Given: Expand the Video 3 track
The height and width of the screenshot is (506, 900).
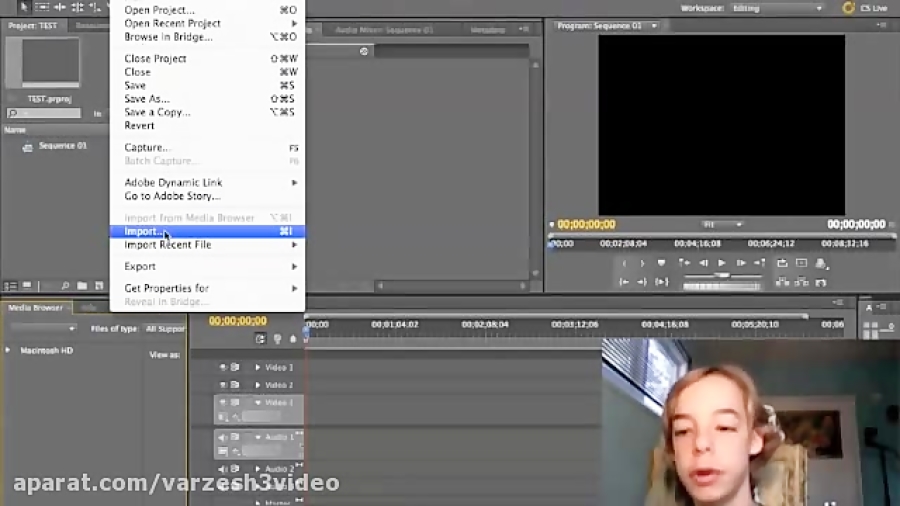Looking at the screenshot, I should coord(258,367).
